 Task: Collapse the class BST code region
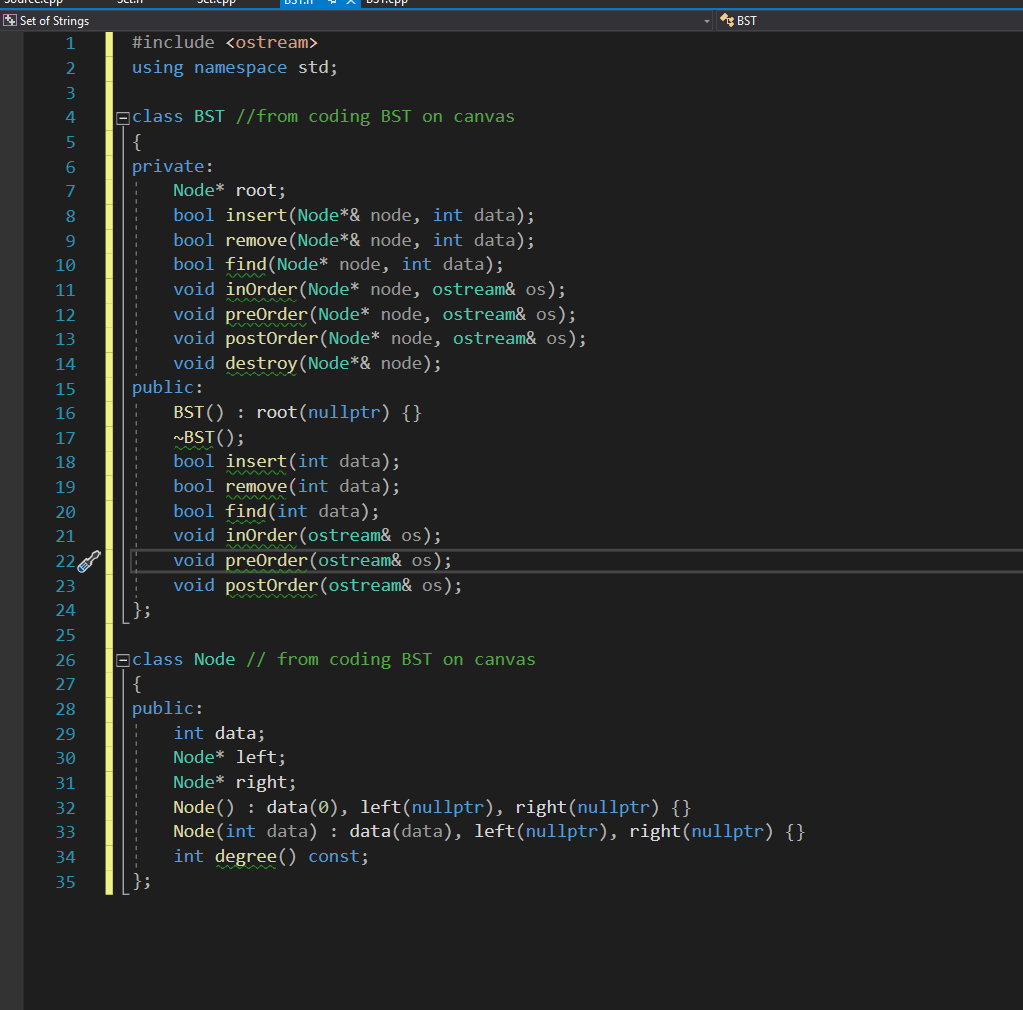(x=121, y=116)
